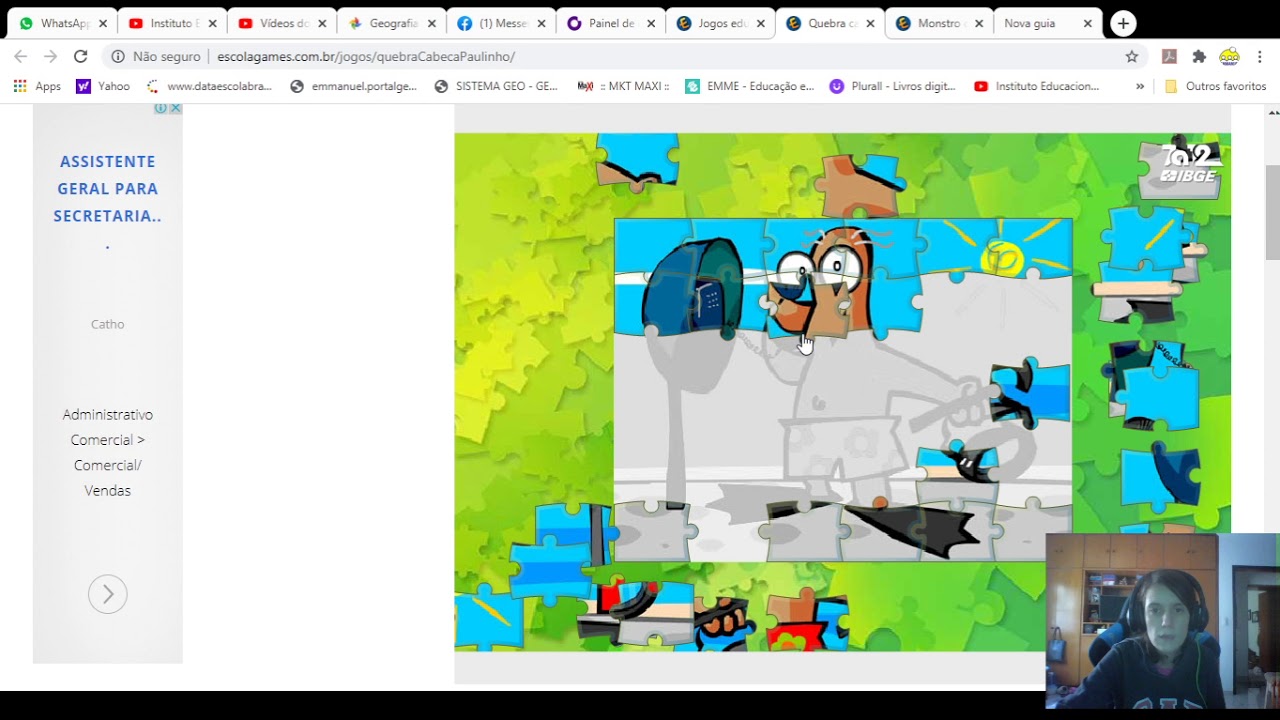Click the page vertical scrollbar
The width and height of the screenshot is (1280, 720).
[x=1271, y=210]
